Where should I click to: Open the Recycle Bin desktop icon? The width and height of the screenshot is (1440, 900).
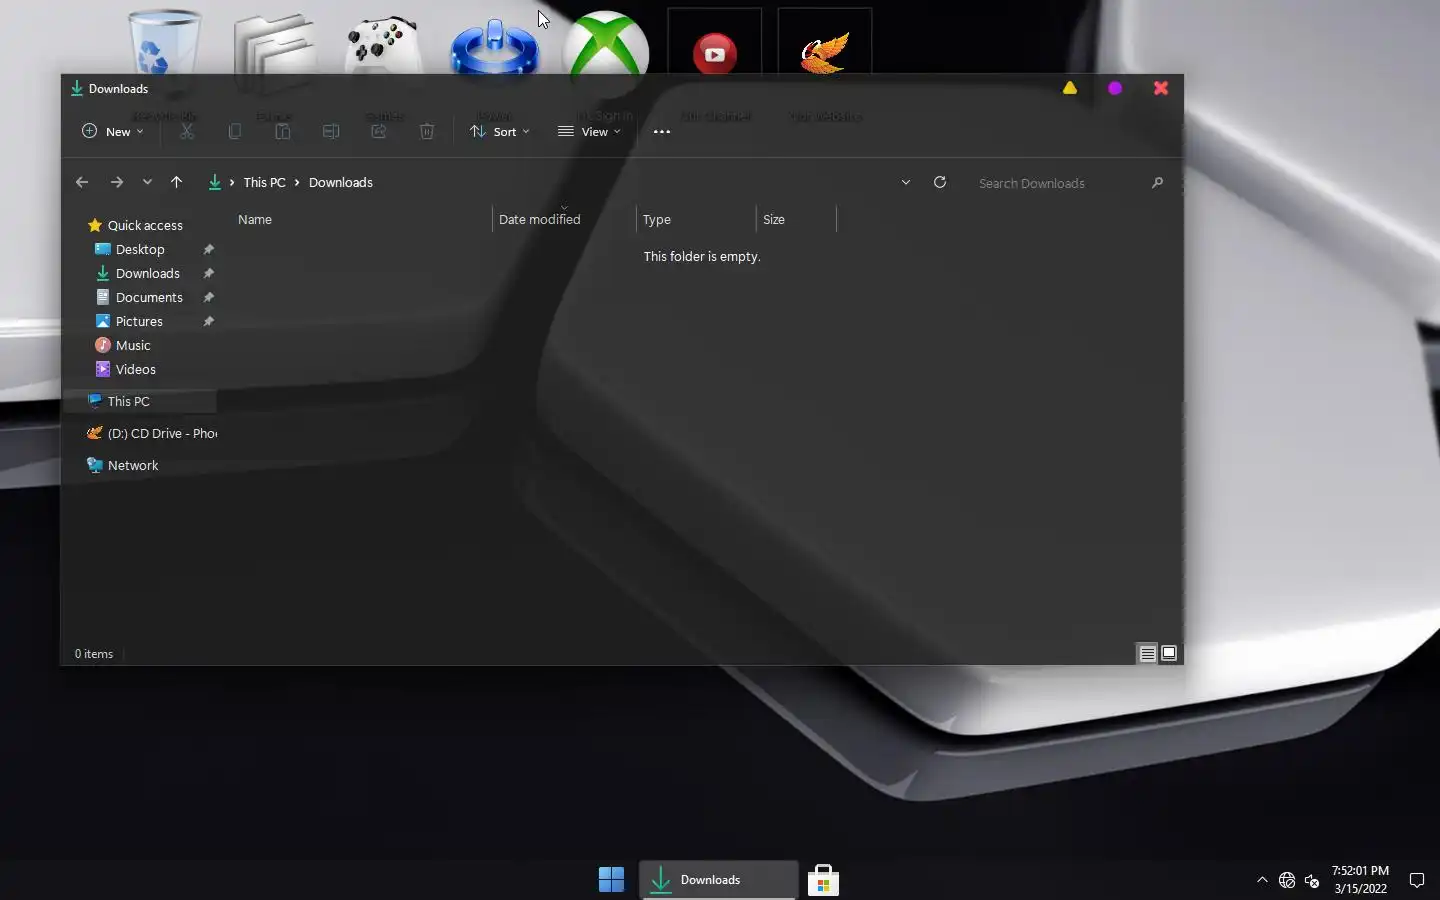(164, 42)
